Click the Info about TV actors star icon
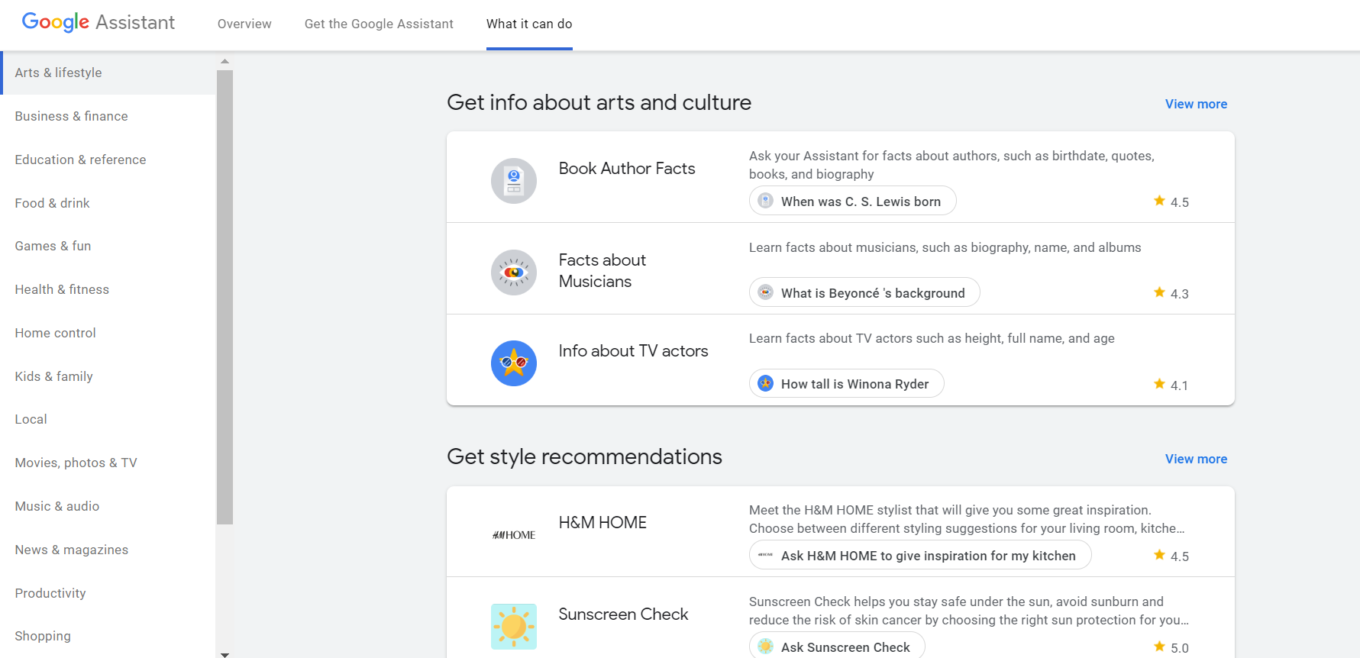 (513, 363)
